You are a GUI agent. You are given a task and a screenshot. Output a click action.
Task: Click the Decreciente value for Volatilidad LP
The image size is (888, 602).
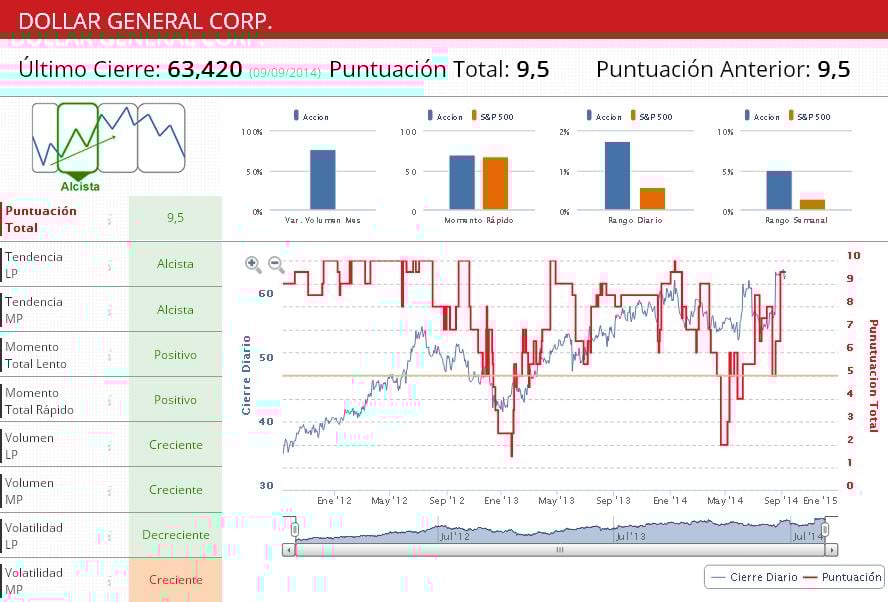pos(176,535)
